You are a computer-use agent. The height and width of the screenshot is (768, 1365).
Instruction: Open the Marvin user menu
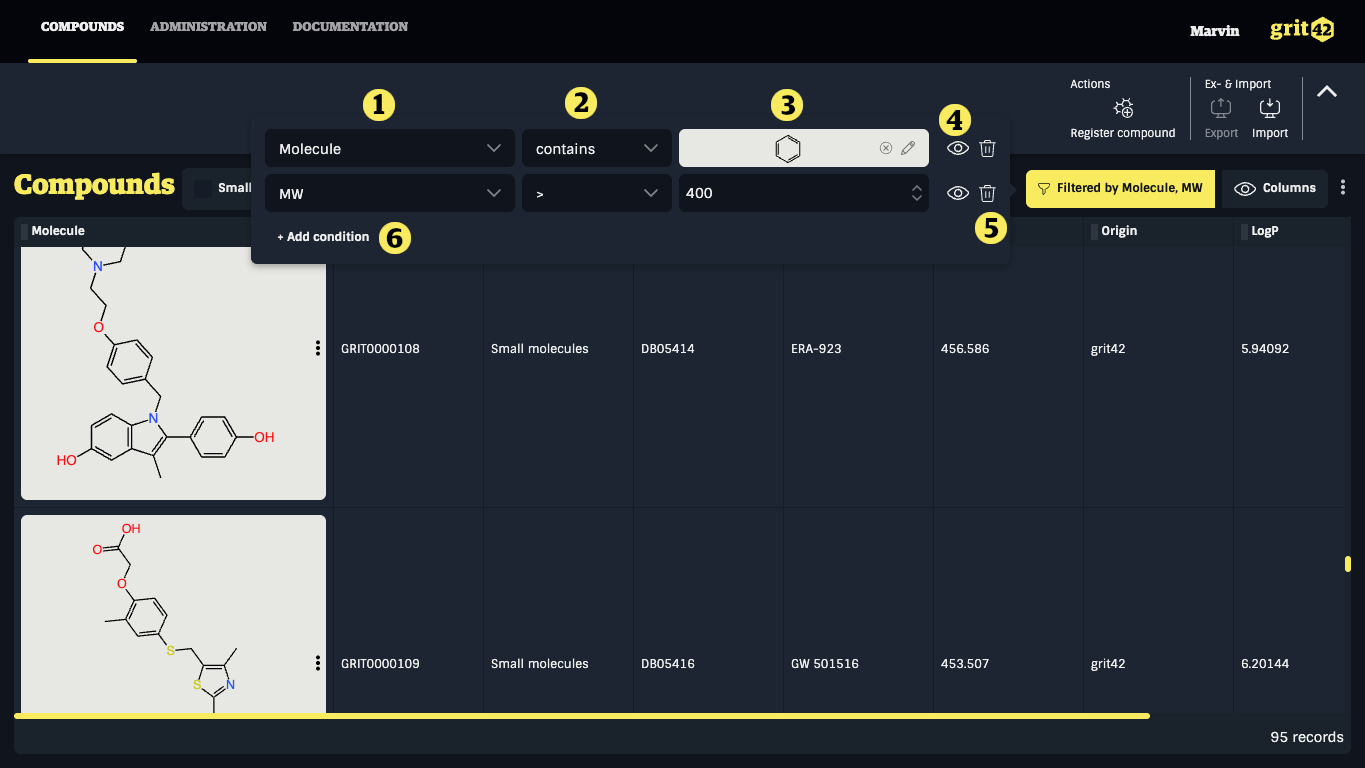1214,31
